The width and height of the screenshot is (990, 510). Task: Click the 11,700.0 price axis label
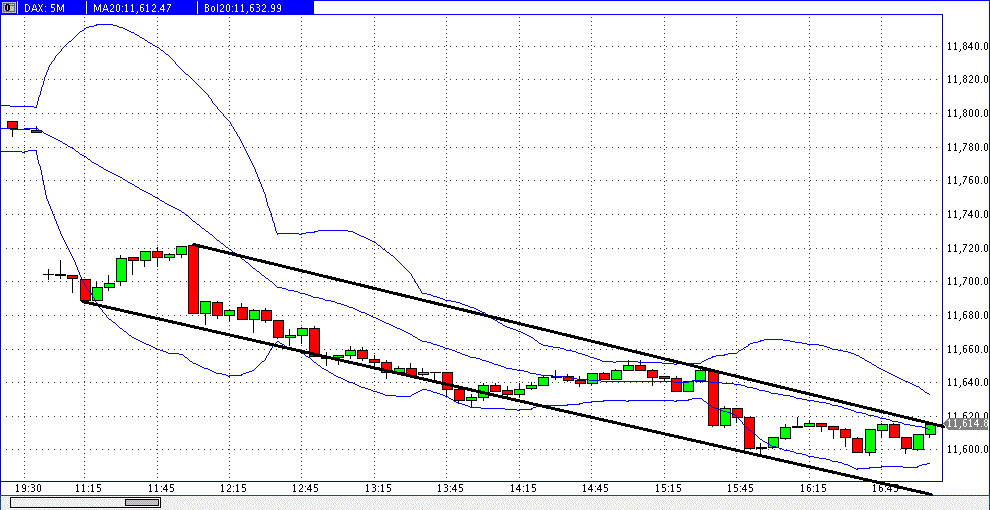click(967, 282)
